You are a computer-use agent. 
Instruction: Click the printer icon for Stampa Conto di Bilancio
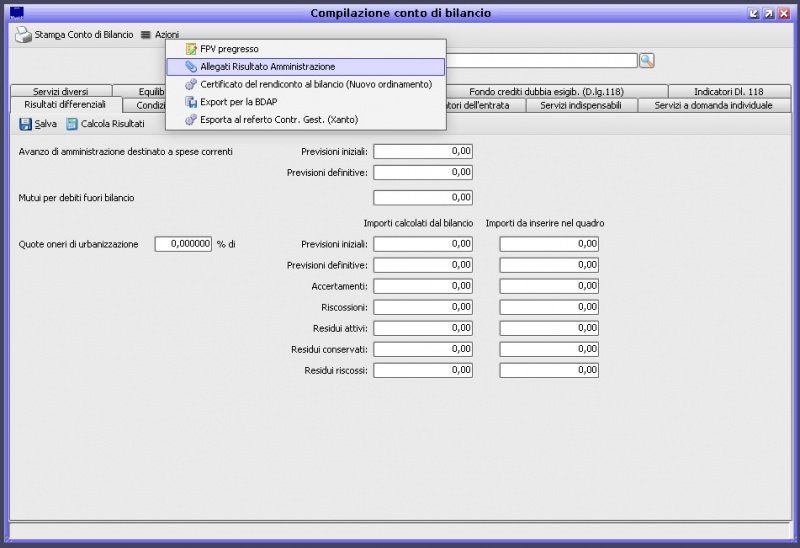click(x=22, y=35)
